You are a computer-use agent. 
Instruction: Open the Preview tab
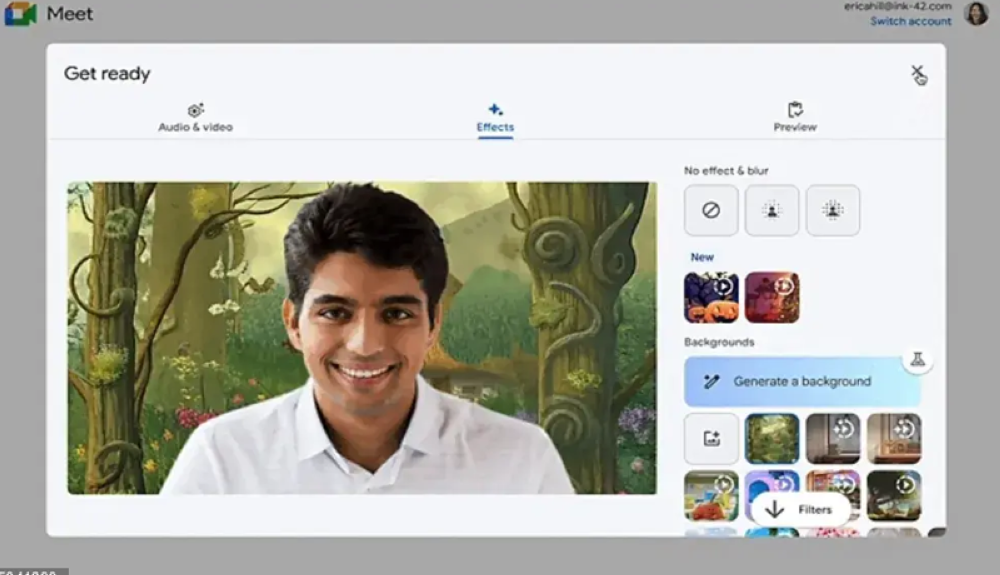pos(795,117)
